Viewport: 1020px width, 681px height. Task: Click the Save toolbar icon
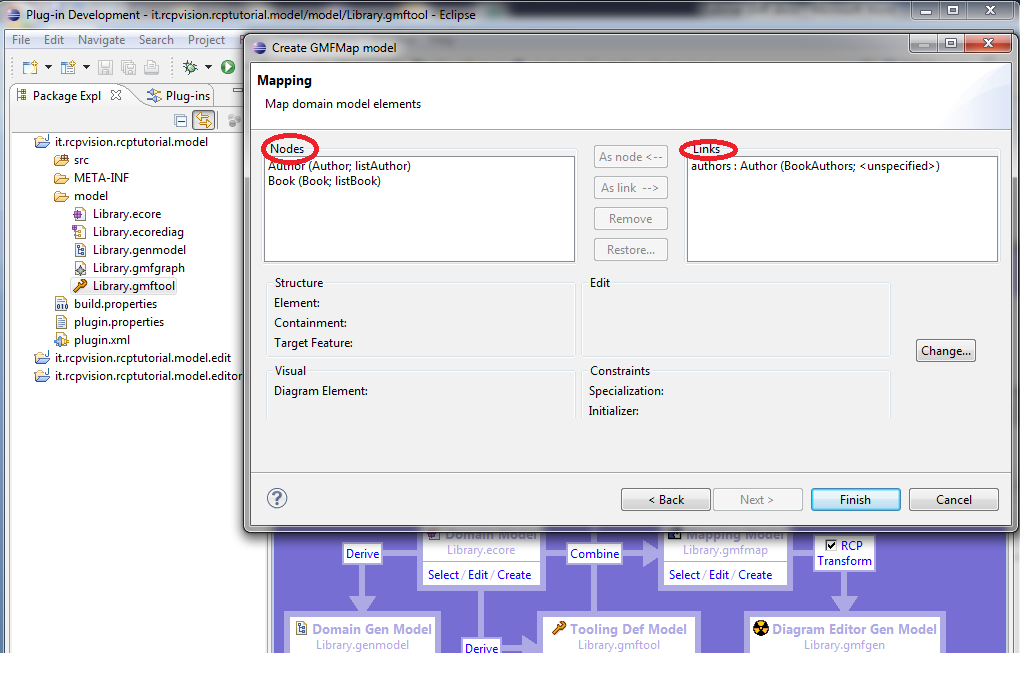pos(105,67)
